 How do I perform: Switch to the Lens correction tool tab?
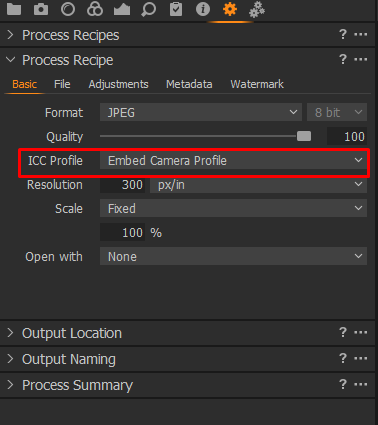pyautogui.click(x=68, y=9)
